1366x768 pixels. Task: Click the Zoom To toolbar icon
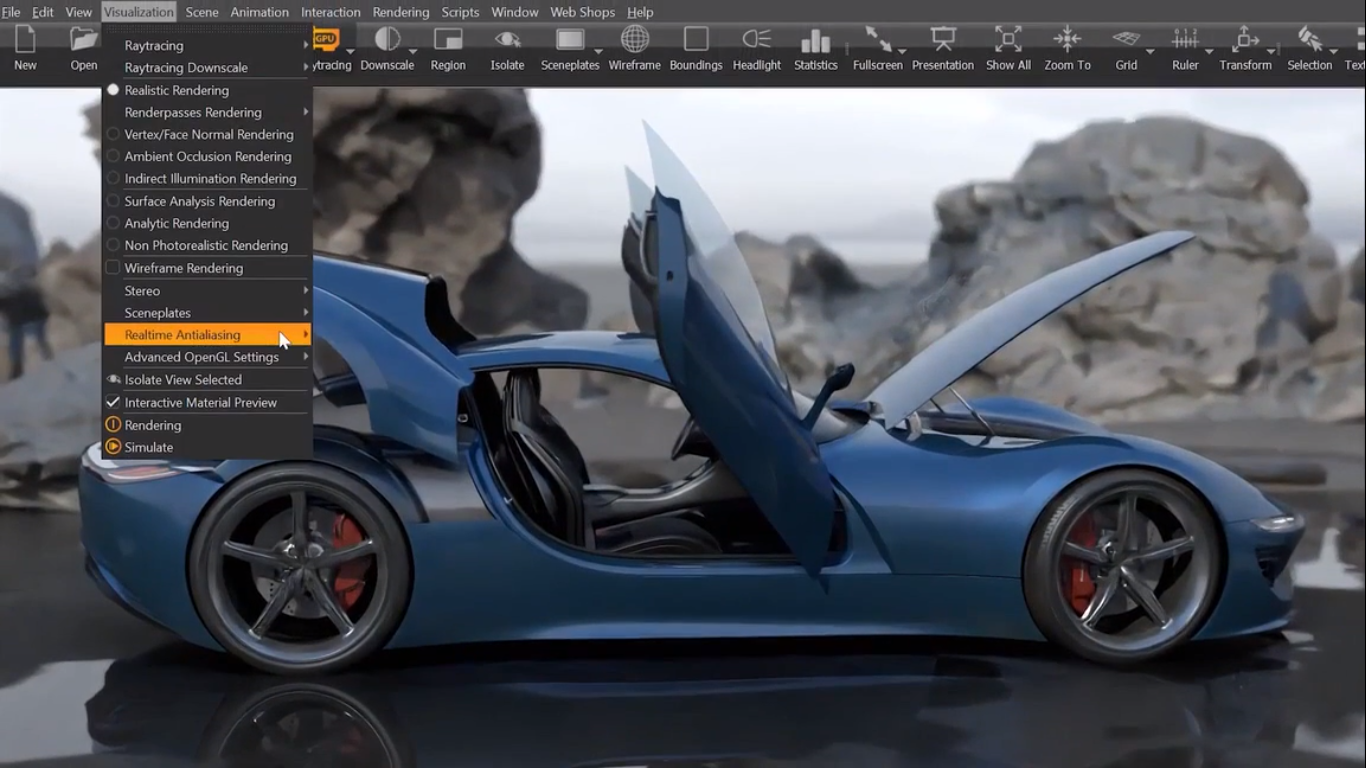(x=1067, y=40)
